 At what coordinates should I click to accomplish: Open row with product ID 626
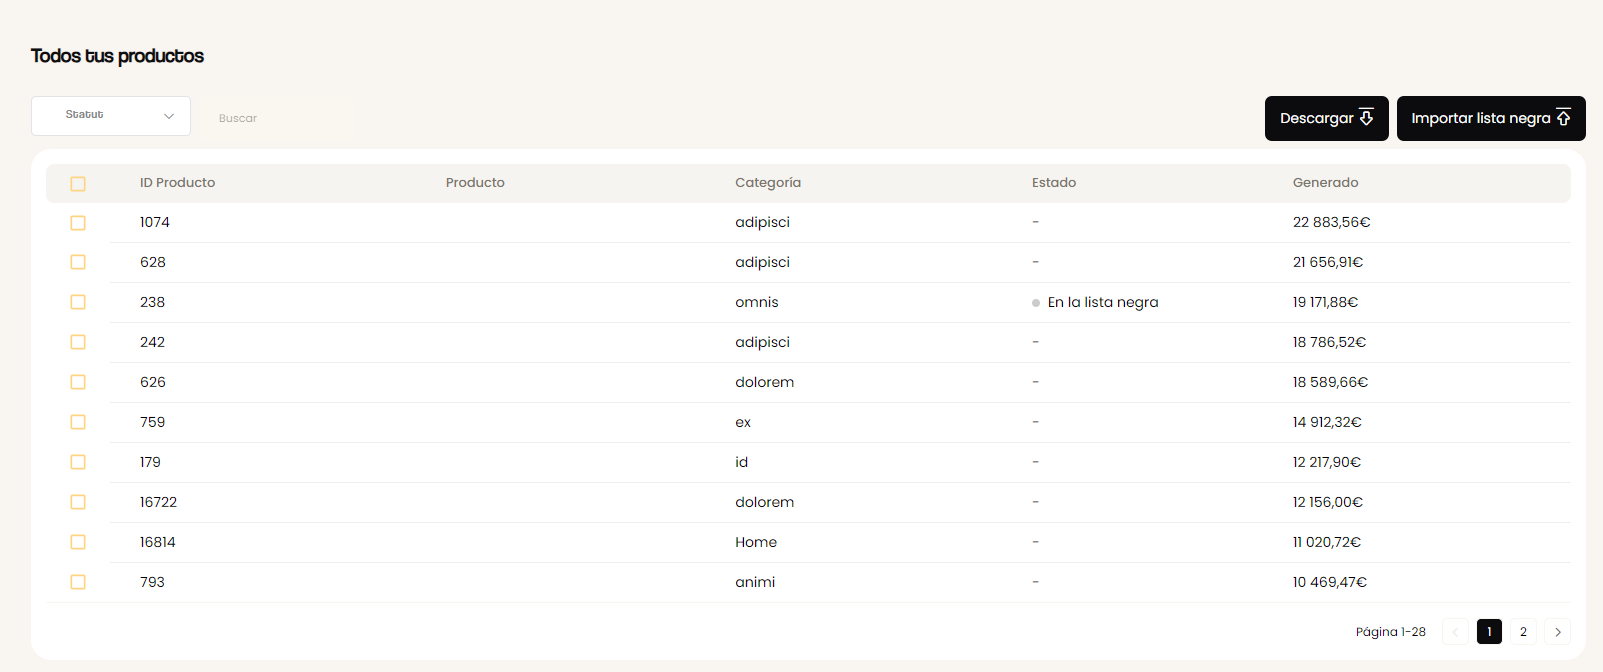click(x=808, y=382)
